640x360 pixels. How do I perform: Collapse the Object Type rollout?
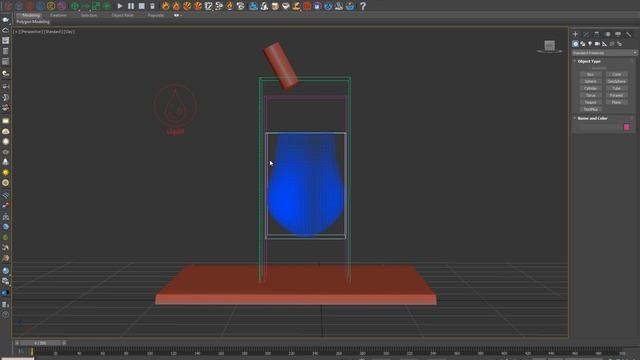tap(589, 61)
